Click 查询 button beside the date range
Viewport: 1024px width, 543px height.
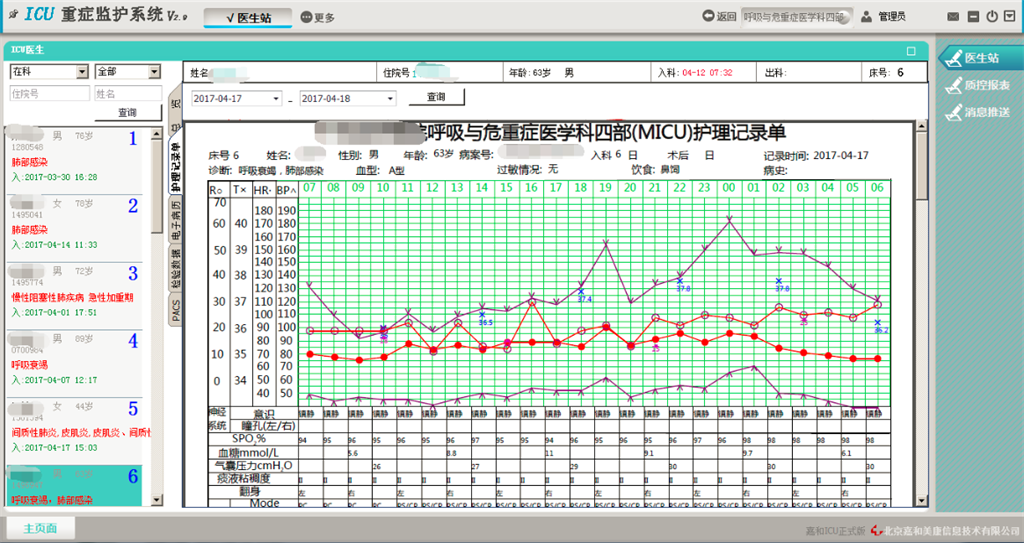click(x=436, y=97)
